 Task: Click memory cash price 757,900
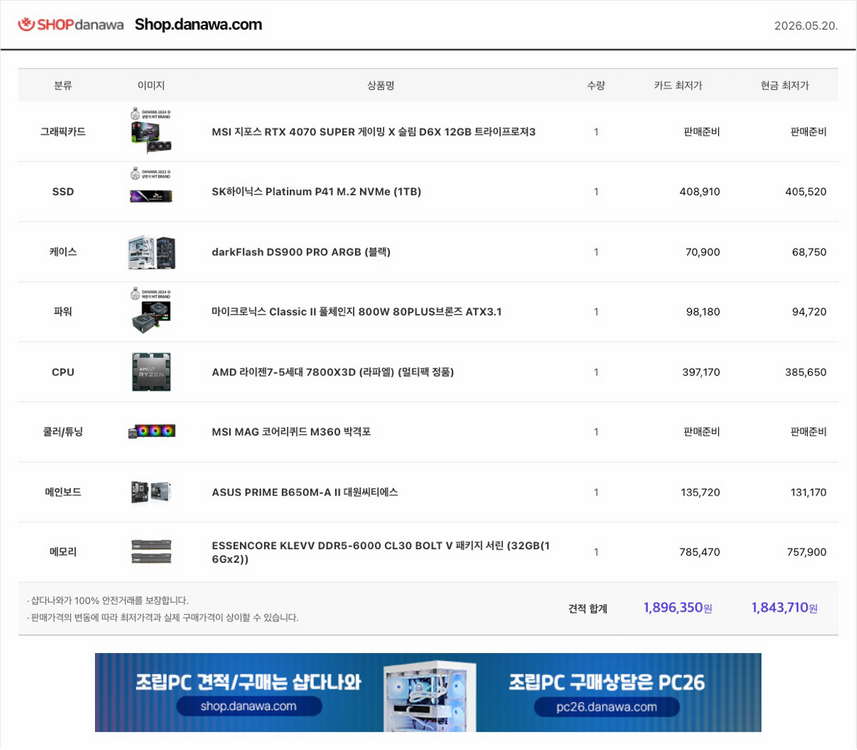point(807,552)
